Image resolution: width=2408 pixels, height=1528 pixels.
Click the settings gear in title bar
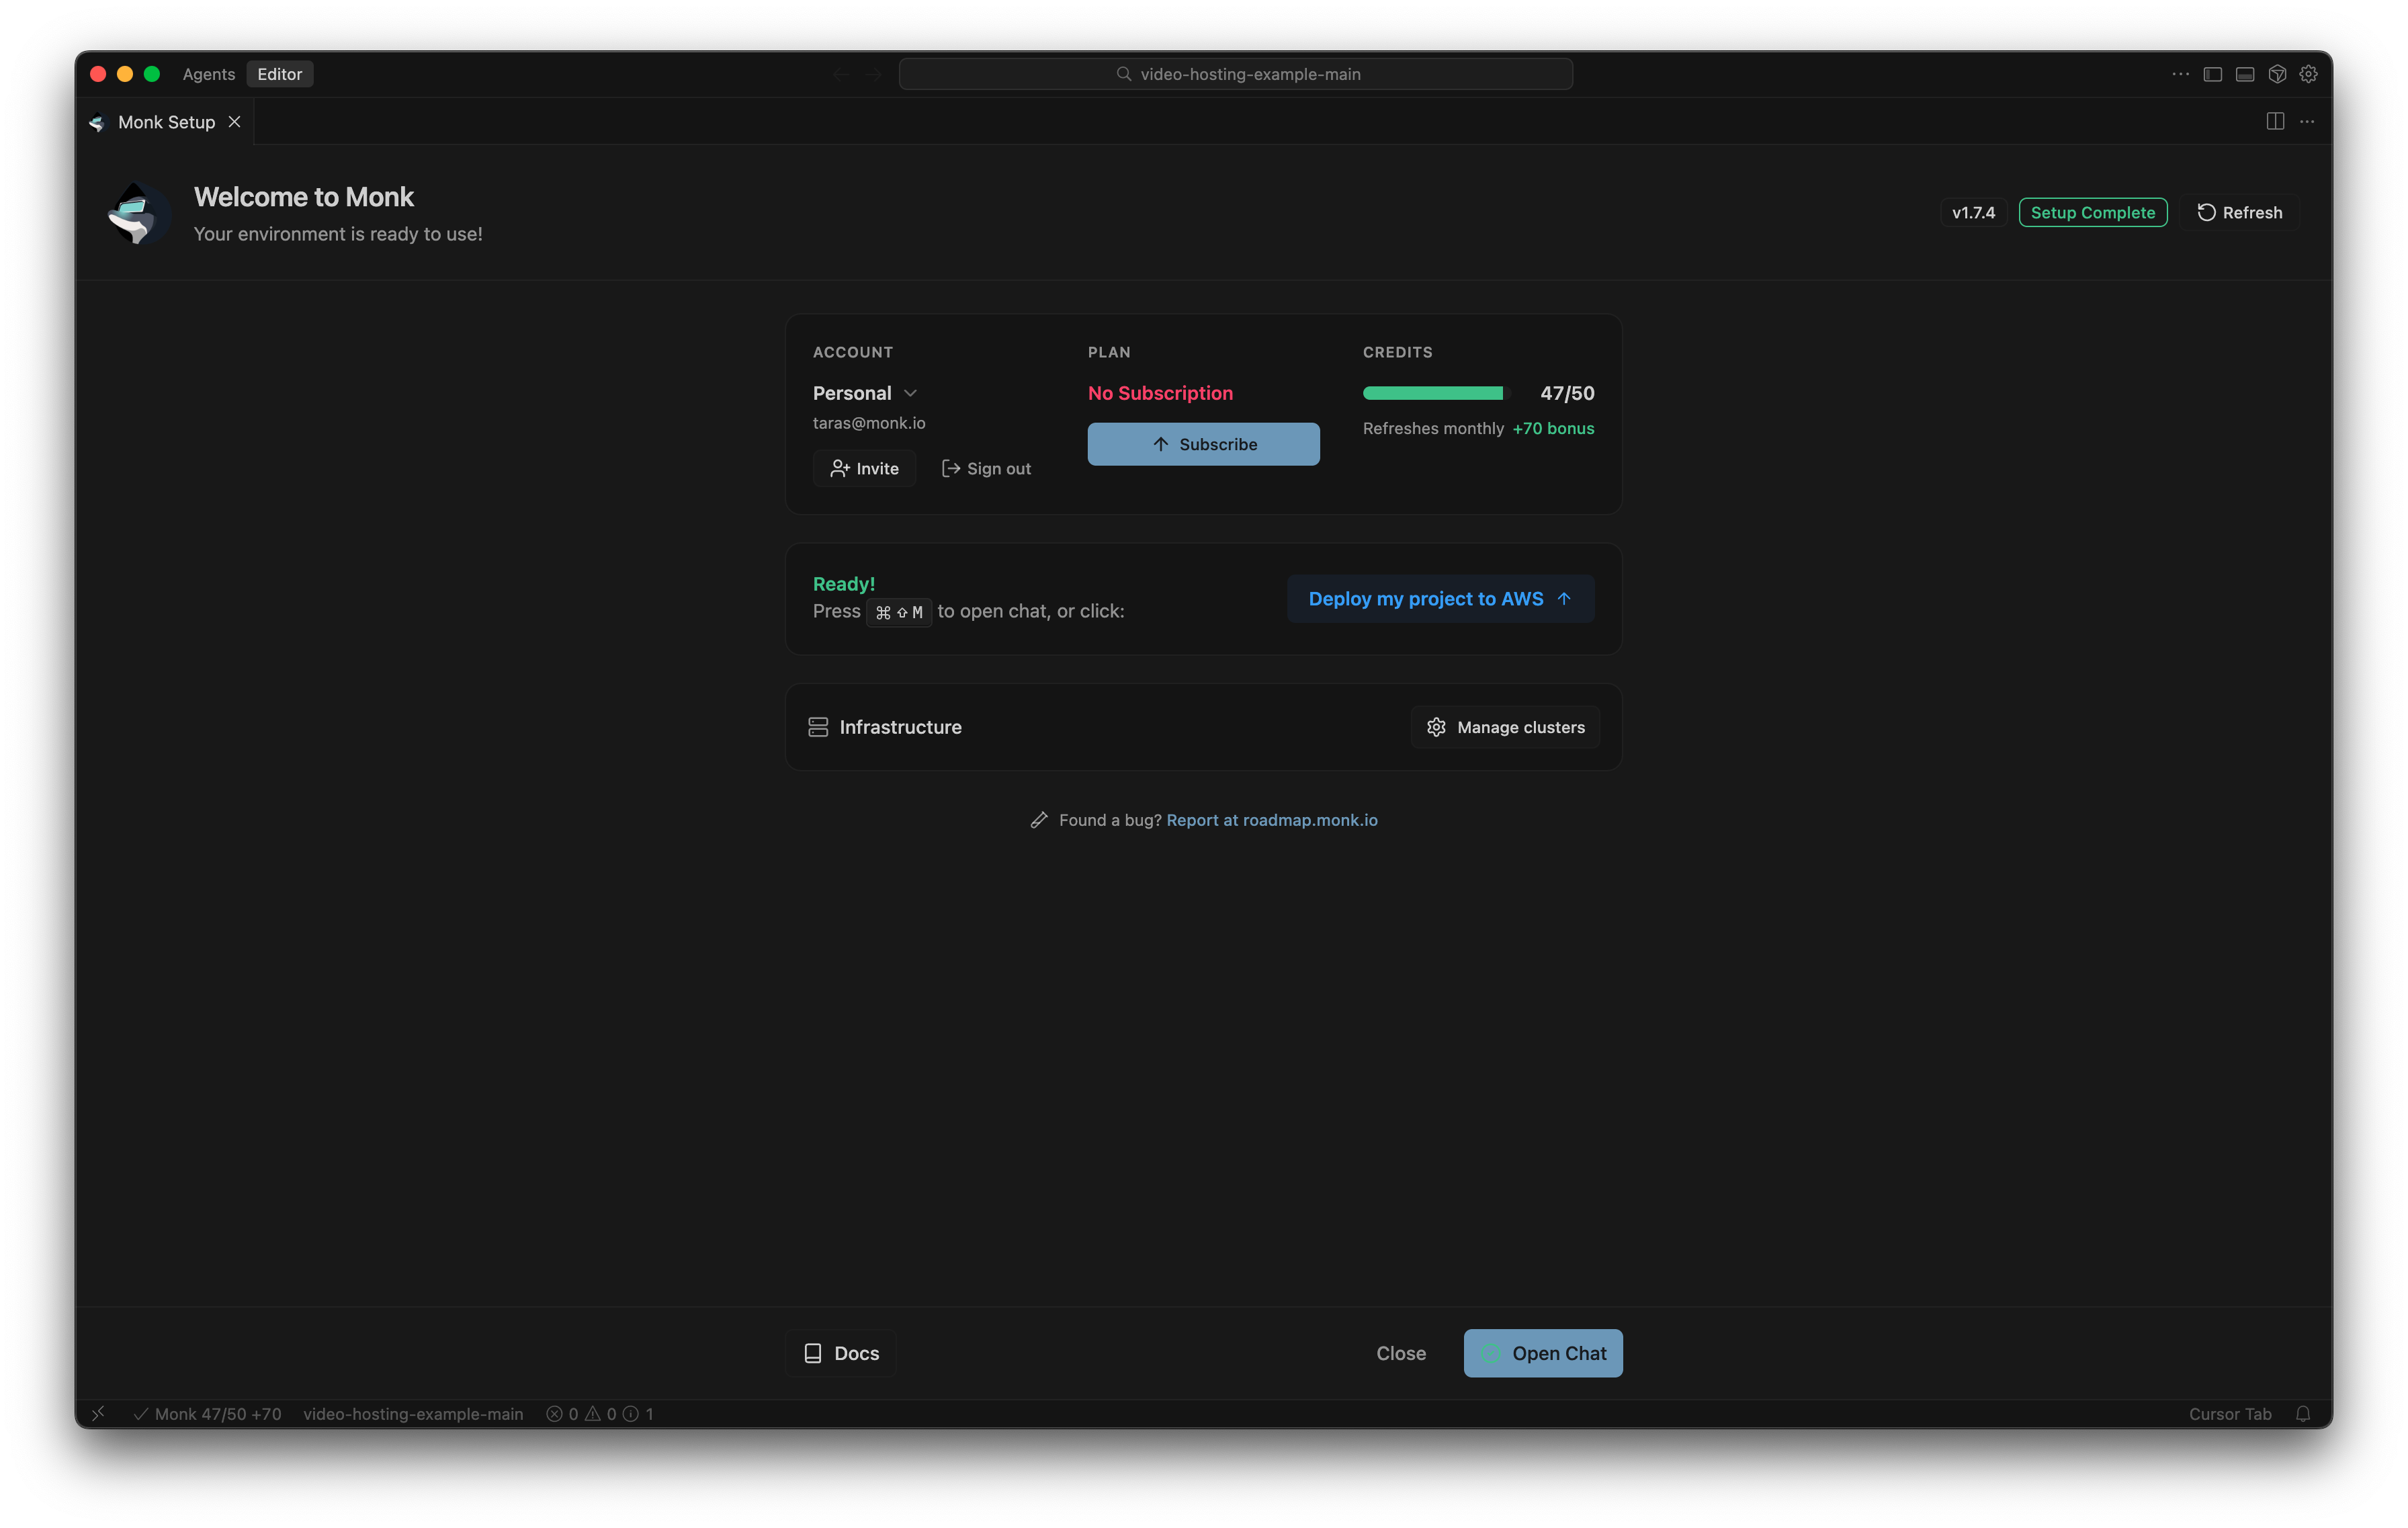tap(2308, 74)
